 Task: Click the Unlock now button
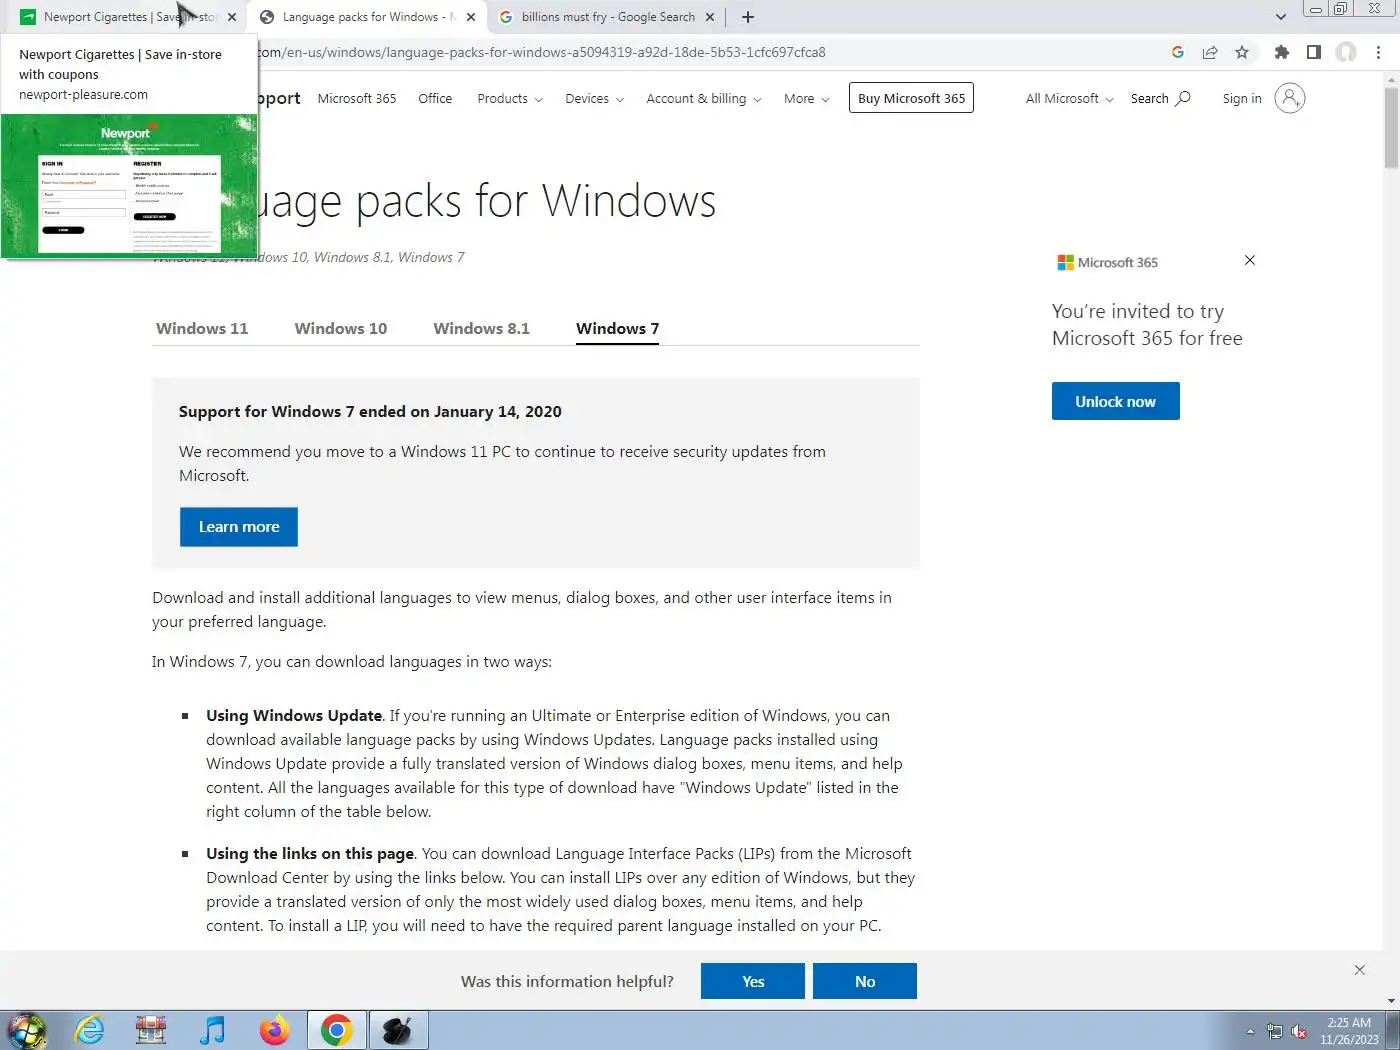[1116, 401]
